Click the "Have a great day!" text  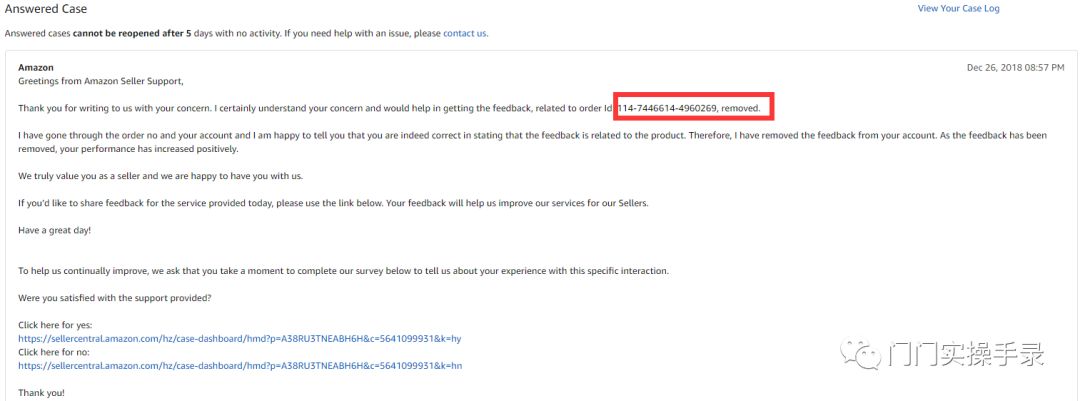(x=53, y=230)
